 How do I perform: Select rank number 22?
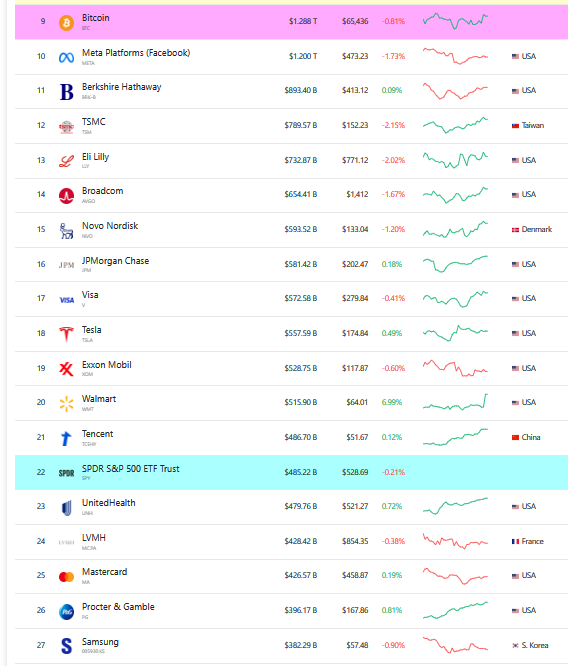[x=41, y=472]
